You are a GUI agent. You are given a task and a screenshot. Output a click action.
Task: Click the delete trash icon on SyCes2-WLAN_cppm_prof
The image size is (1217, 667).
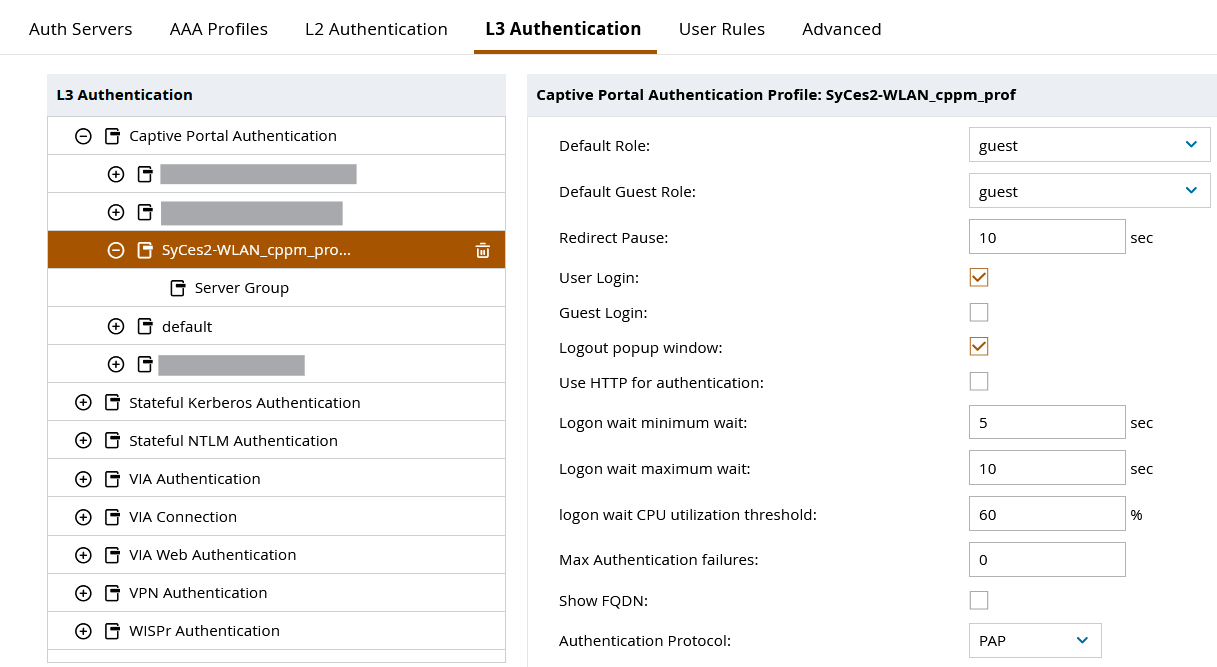coord(482,250)
